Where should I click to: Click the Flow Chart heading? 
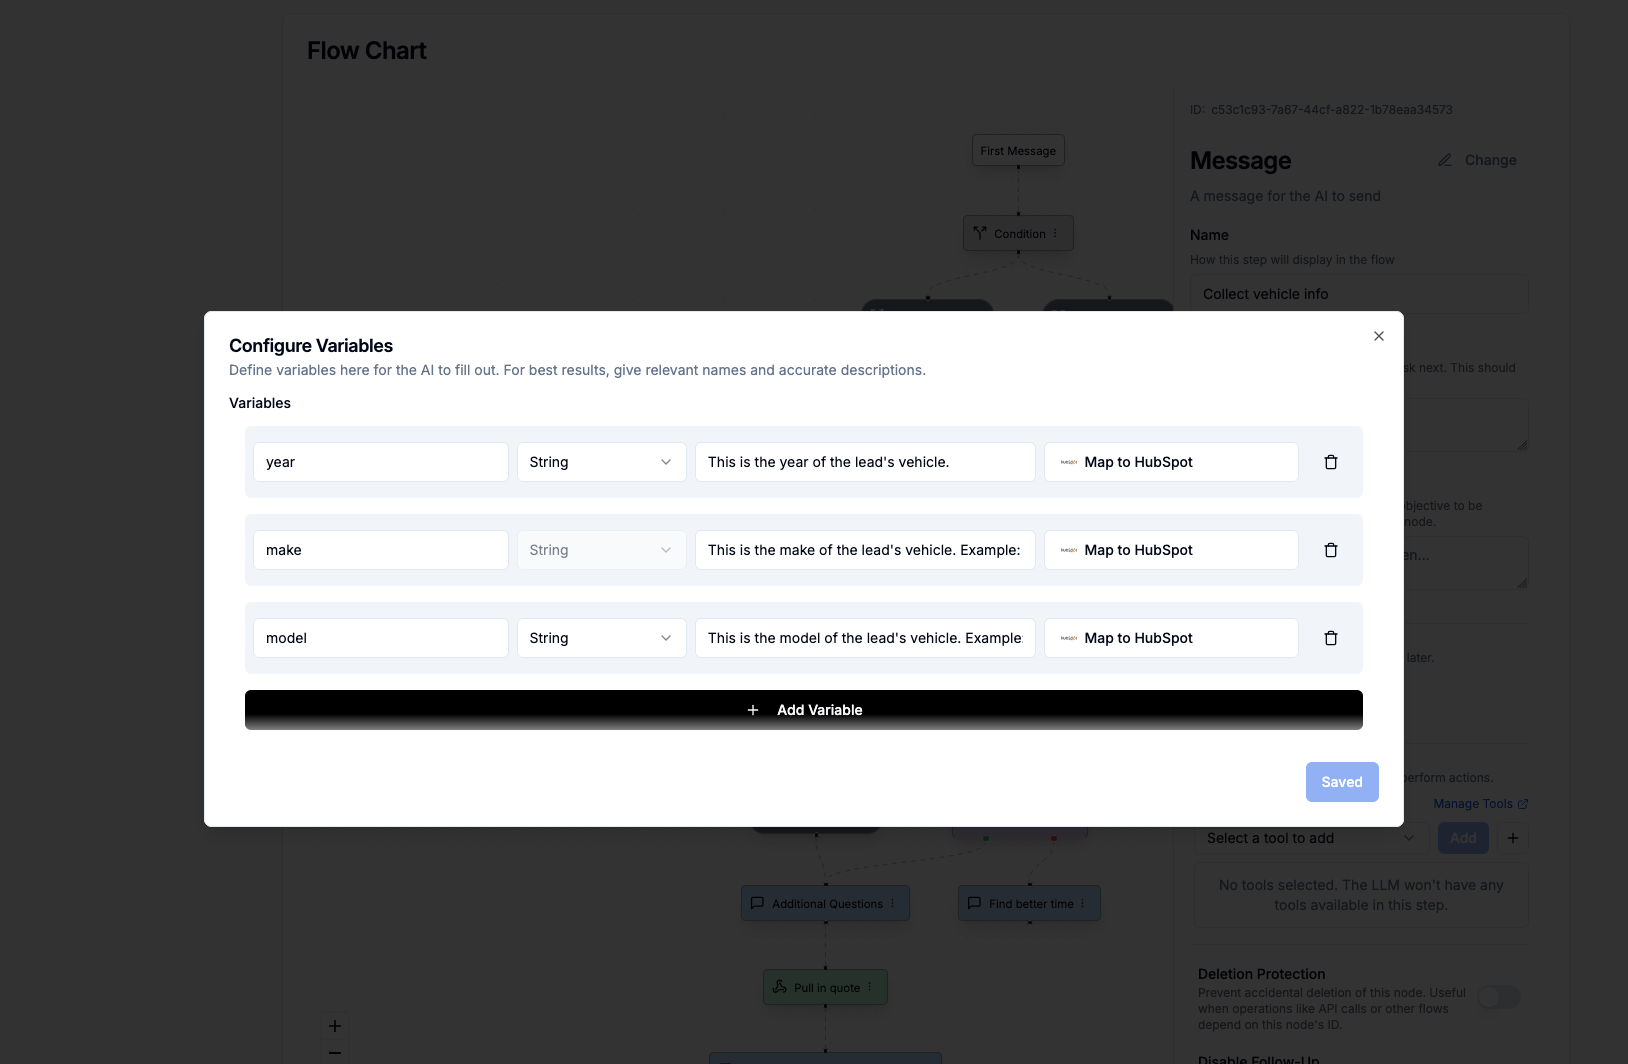tap(367, 51)
